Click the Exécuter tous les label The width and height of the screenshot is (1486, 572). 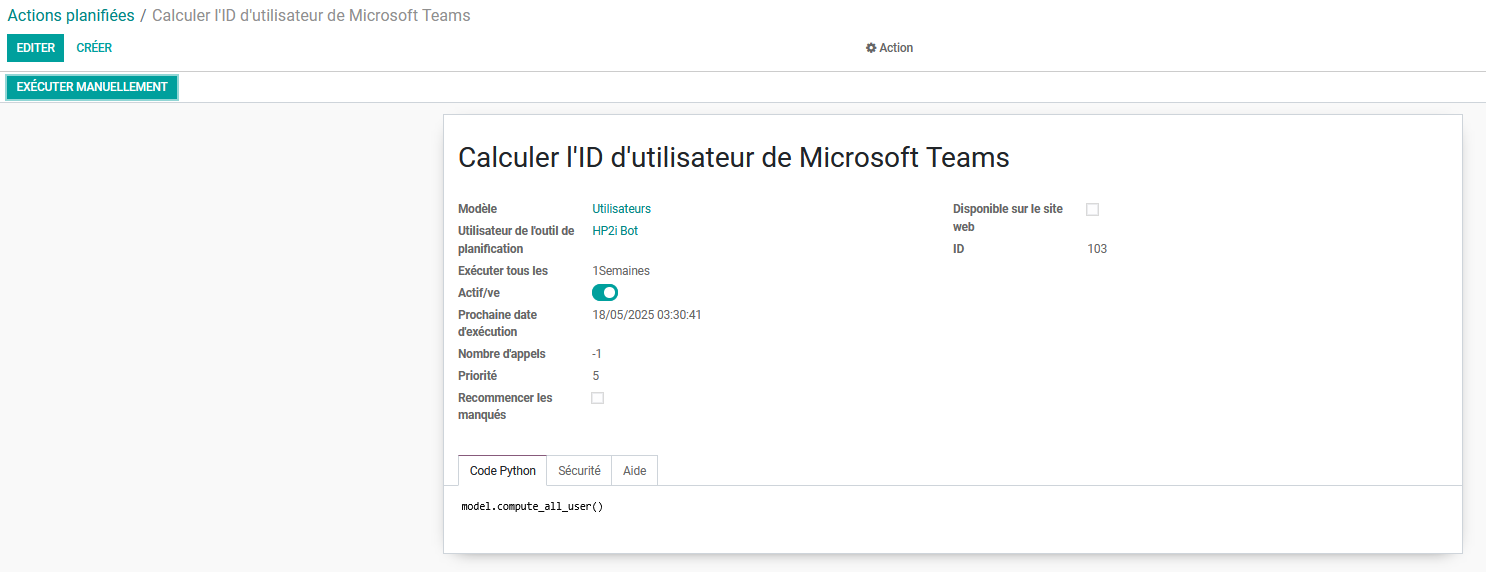(503, 271)
